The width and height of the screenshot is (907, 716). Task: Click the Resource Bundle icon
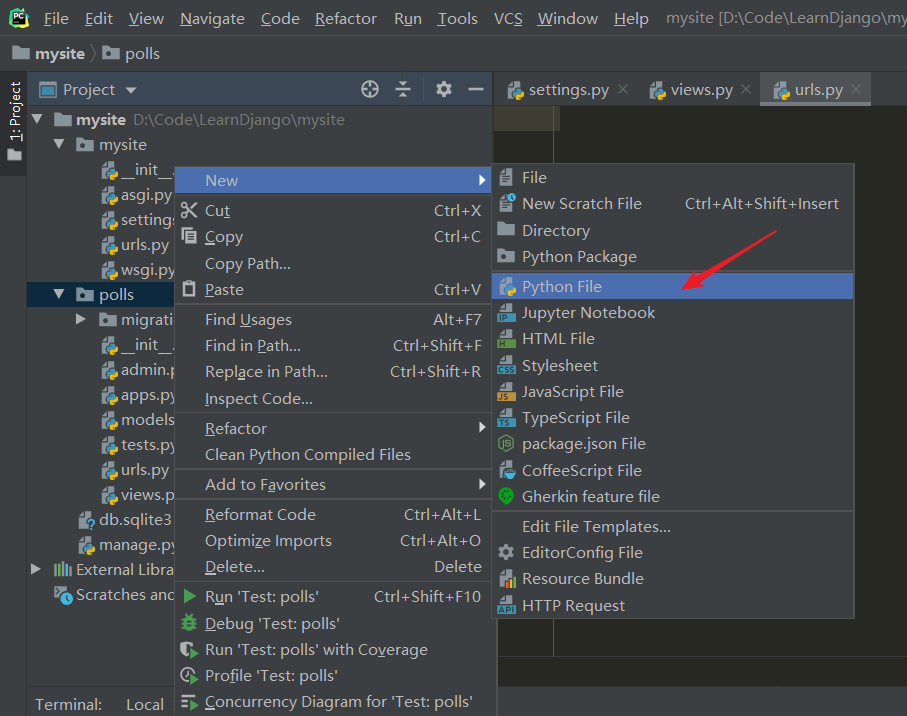click(506, 578)
